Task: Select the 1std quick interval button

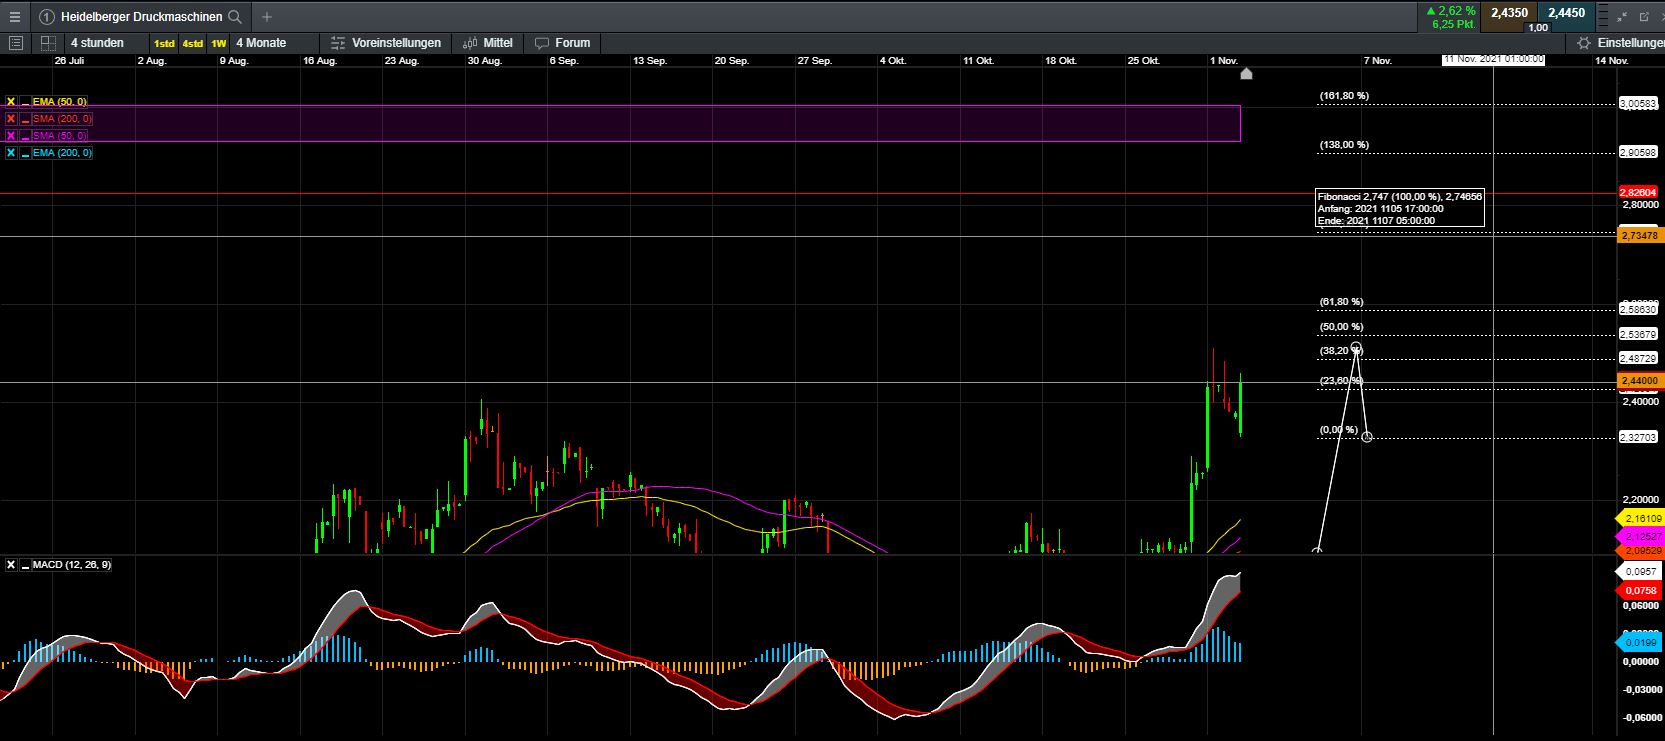Action: click(x=164, y=43)
